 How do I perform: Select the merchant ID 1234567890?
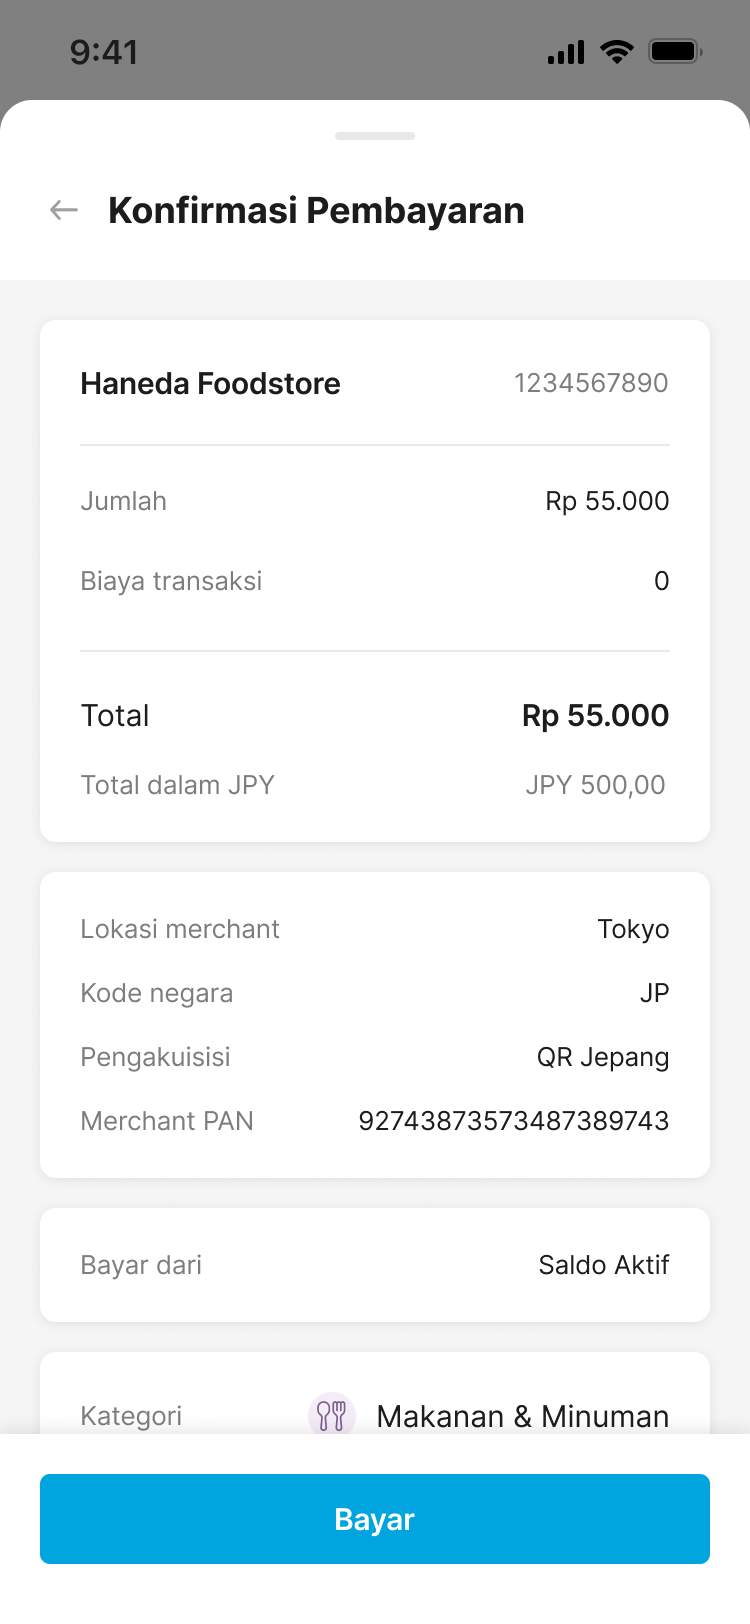click(x=591, y=383)
